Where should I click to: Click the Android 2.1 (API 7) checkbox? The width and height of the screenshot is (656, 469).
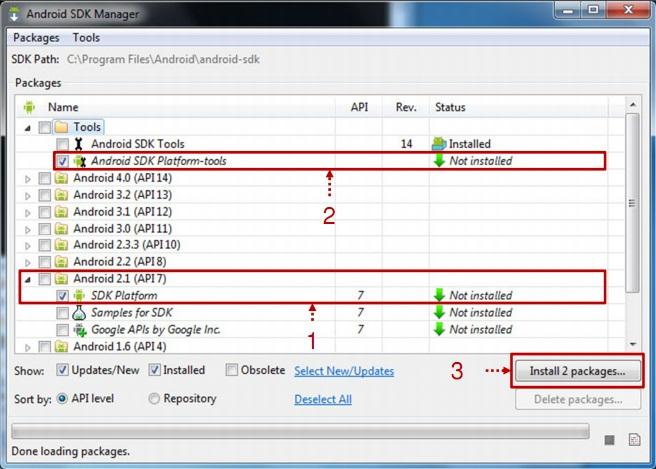45,279
